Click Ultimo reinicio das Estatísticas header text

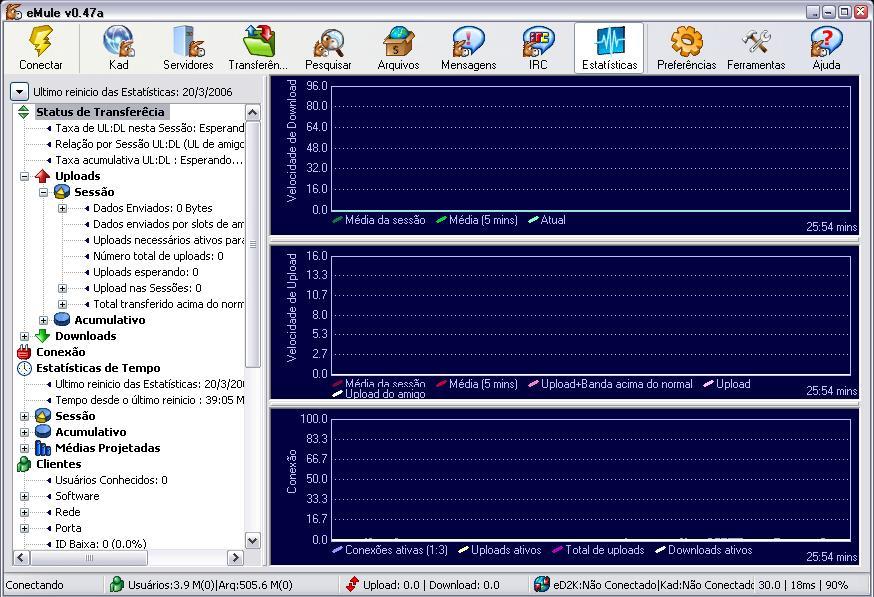point(133,92)
